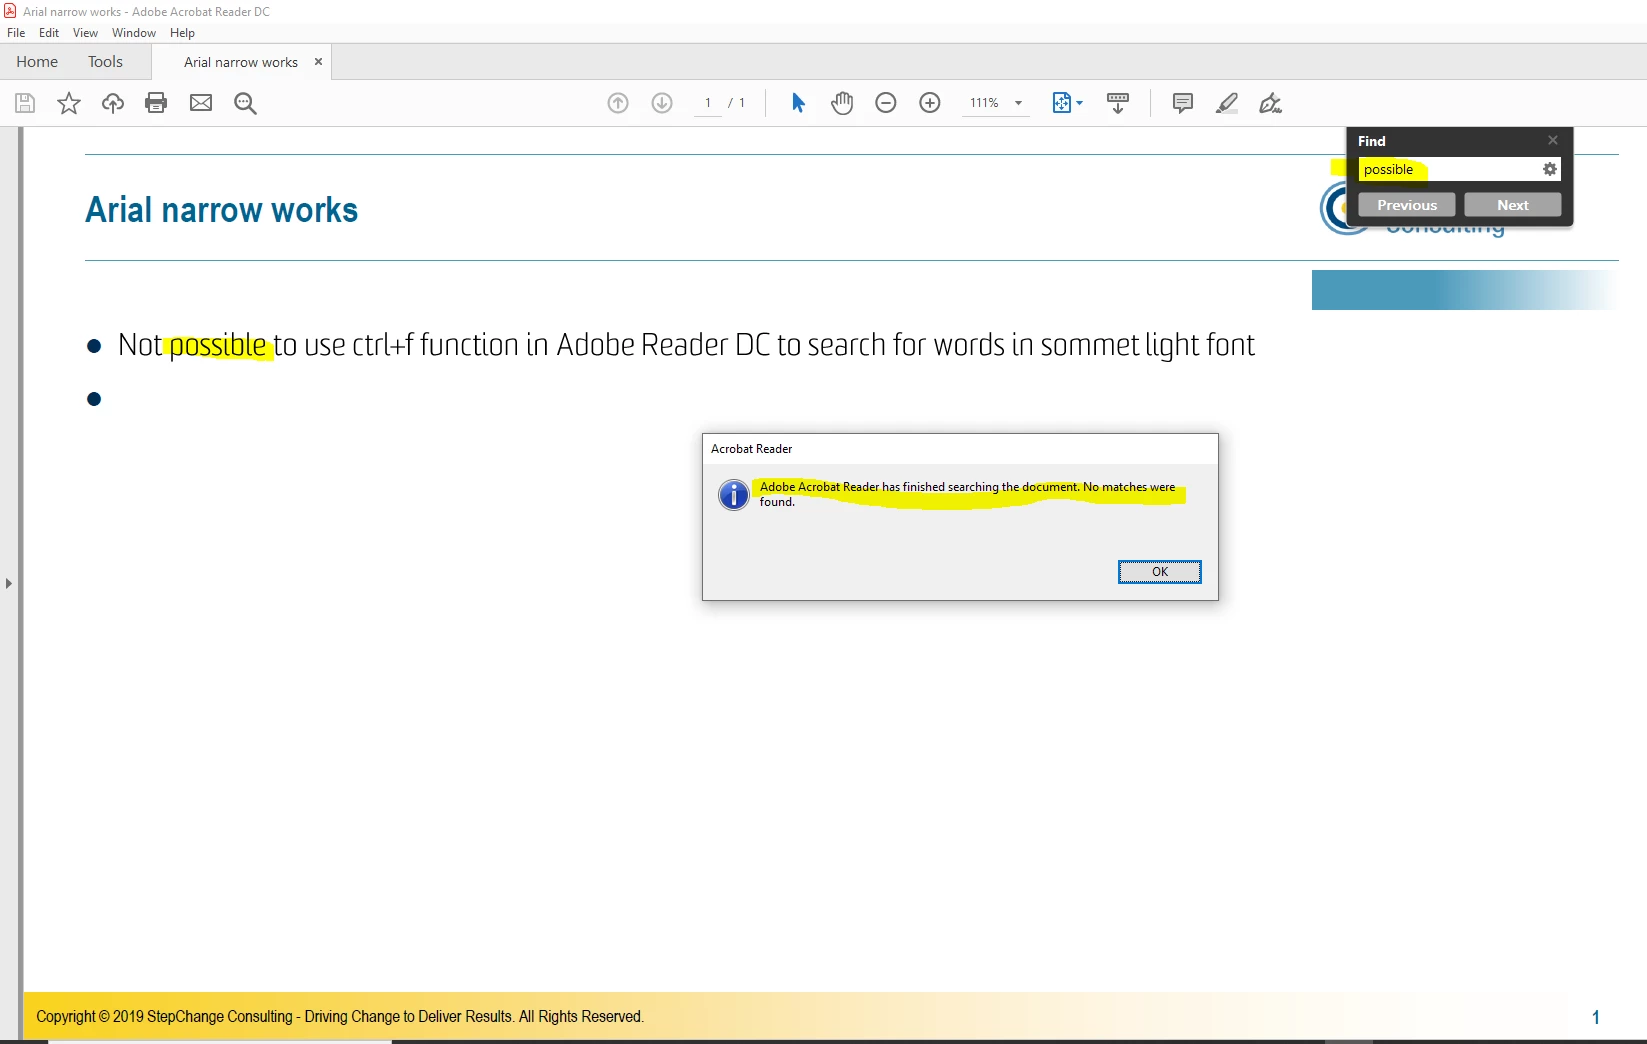Screen dimensions: 1647x1044
Task: Switch to the Tools tab
Action: pyautogui.click(x=105, y=62)
